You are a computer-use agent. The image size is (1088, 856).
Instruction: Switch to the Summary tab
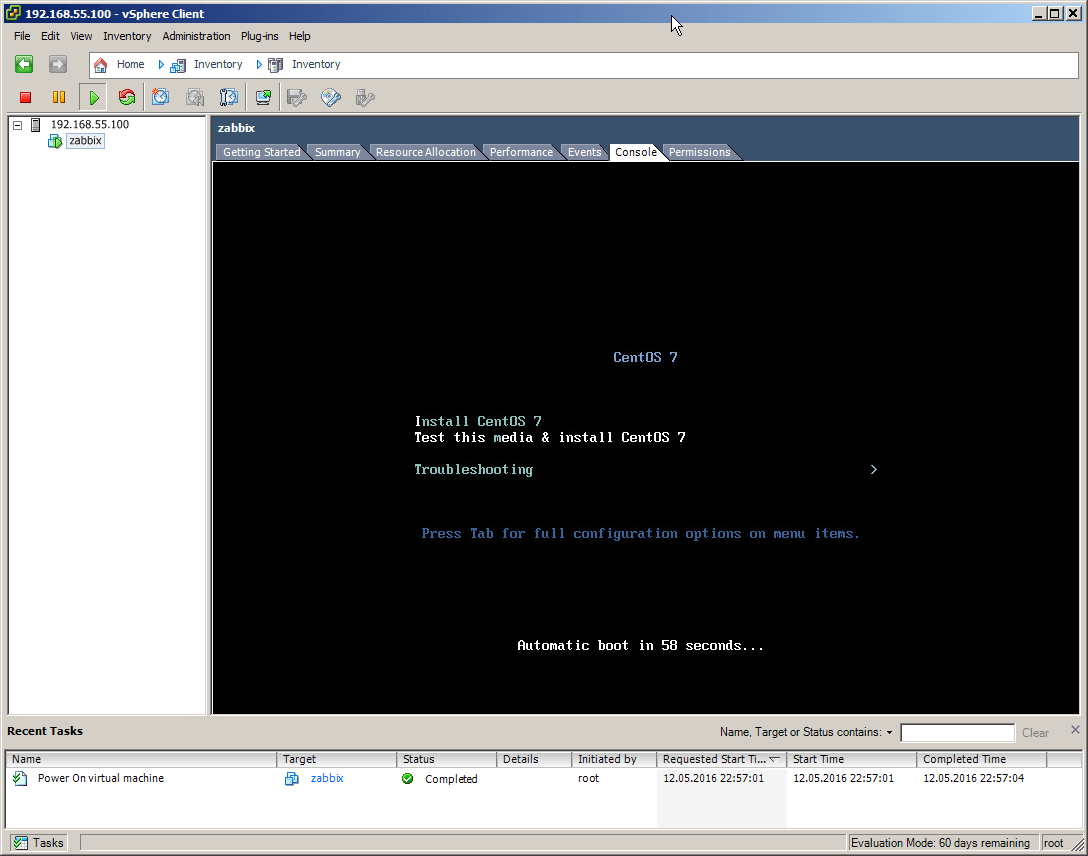coord(337,152)
